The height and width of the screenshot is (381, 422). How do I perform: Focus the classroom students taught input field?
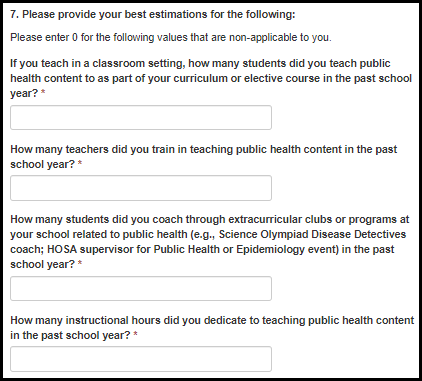[x=141, y=118]
